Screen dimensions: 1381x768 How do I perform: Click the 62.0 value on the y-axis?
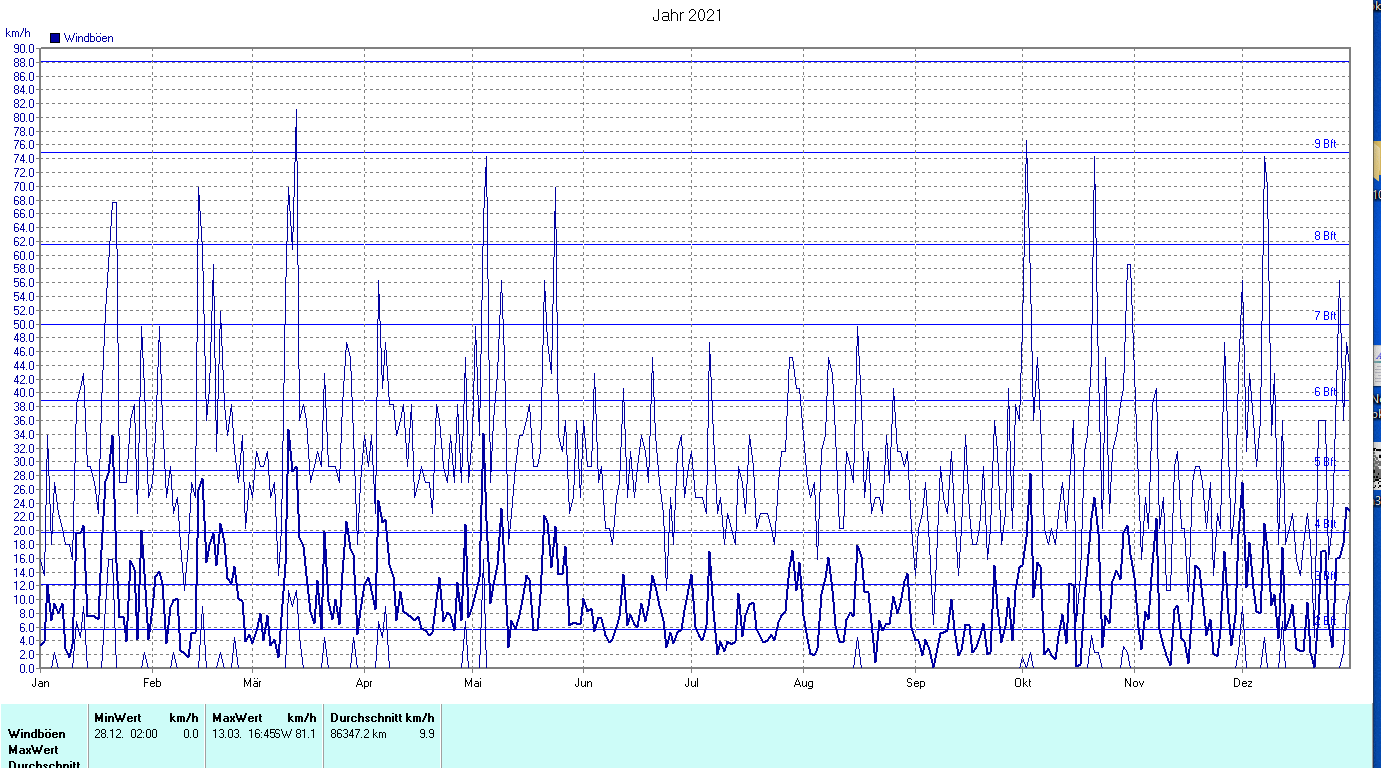click(x=24, y=241)
